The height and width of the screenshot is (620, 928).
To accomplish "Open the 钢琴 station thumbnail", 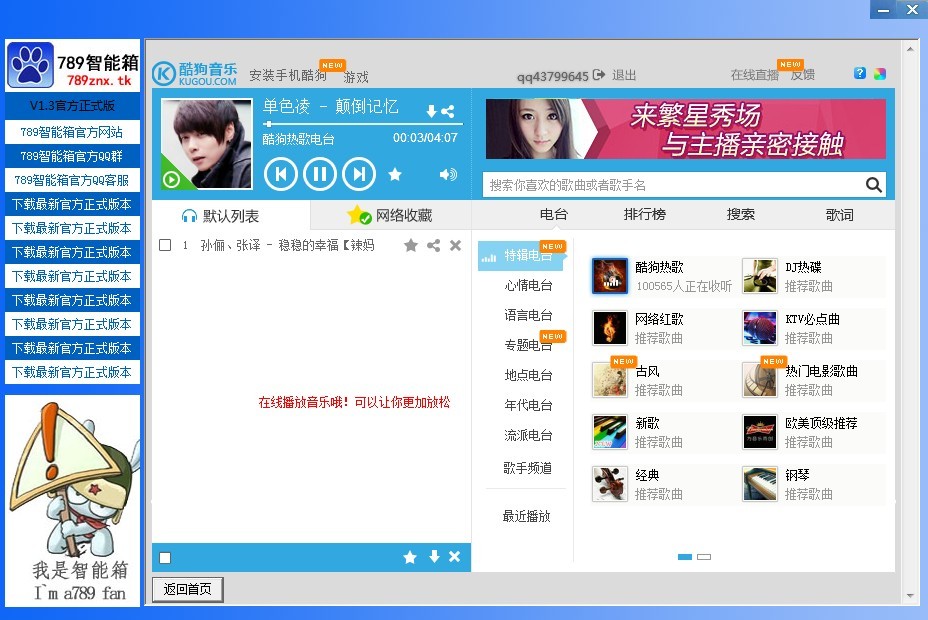I will coord(759,484).
